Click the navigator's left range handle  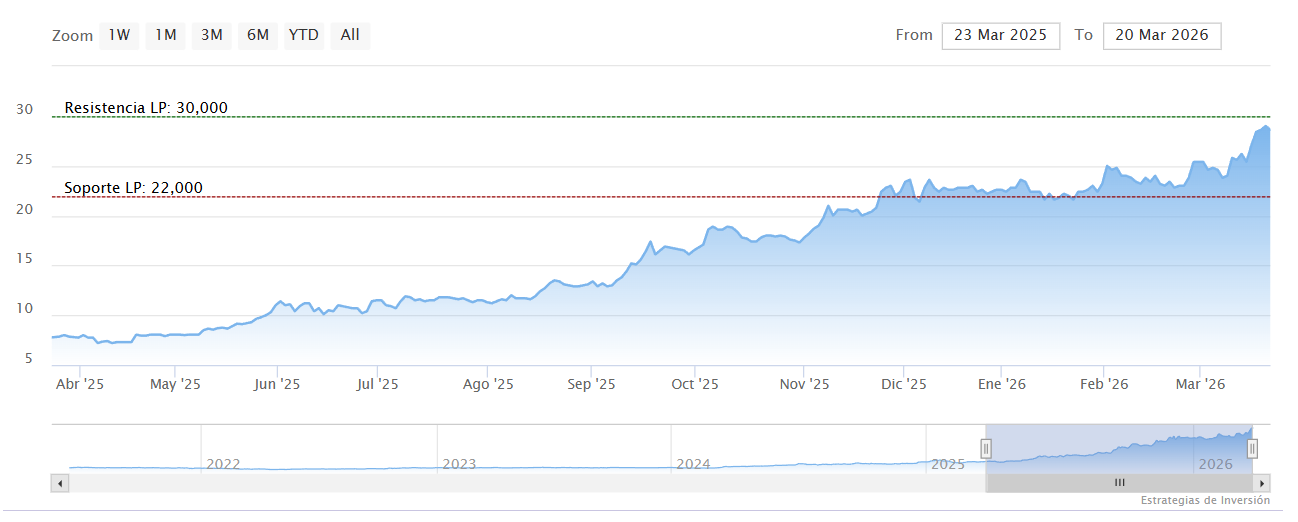(x=986, y=449)
